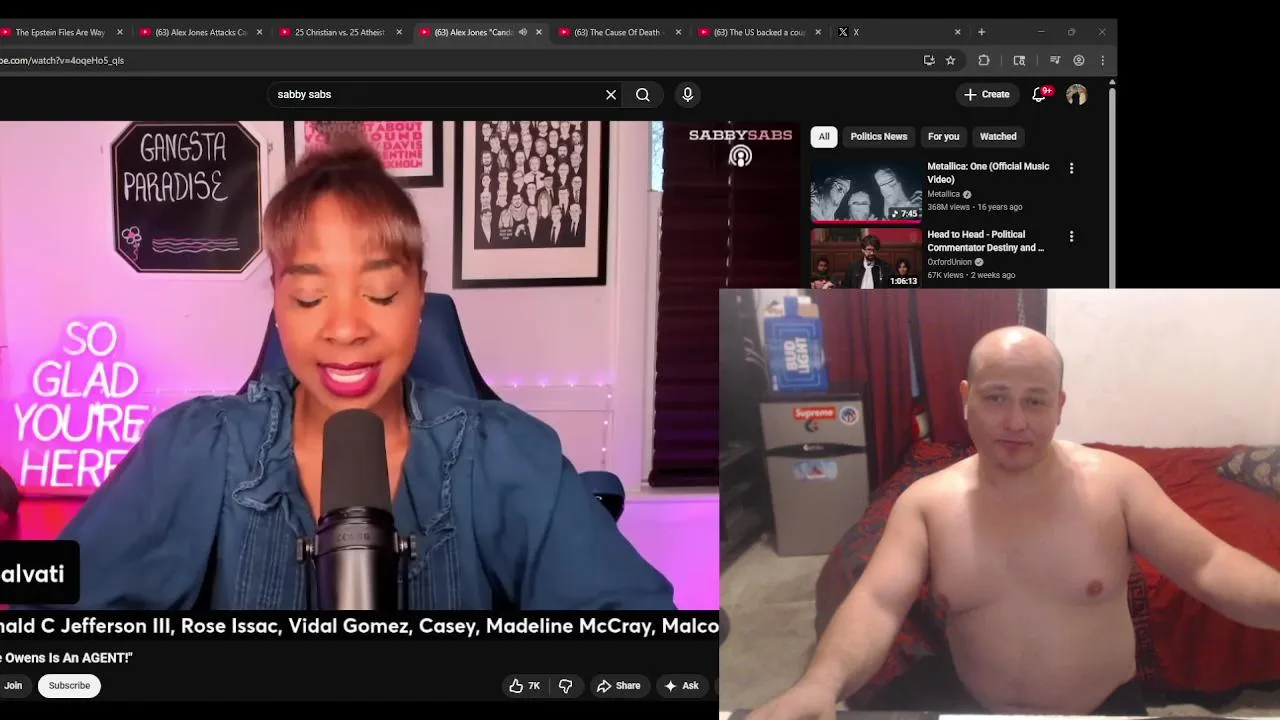Open YouTube notifications bell
The height and width of the screenshot is (720, 1280).
click(1040, 94)
